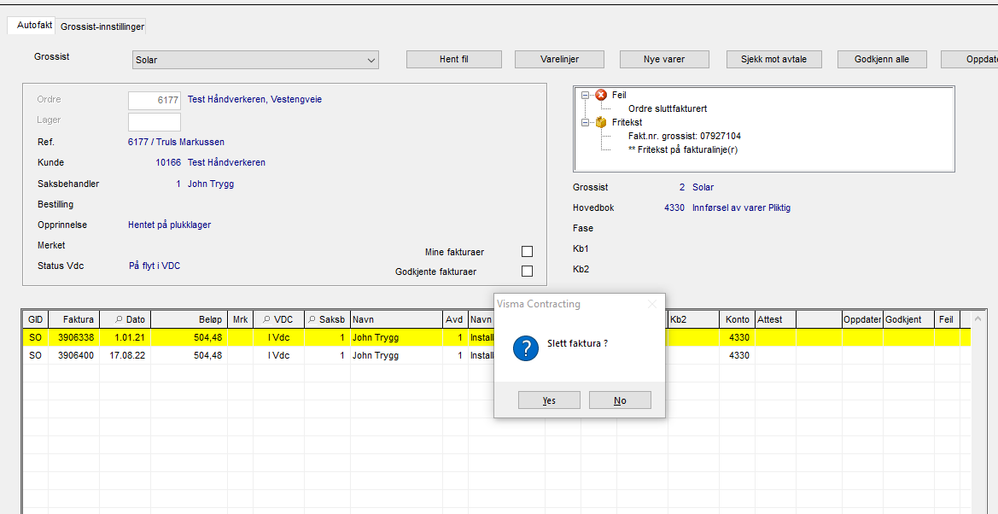Click the blue question mark icon in dialog
Screen dimensions: 998x514
pyautogui.click(x=525, y=349)
